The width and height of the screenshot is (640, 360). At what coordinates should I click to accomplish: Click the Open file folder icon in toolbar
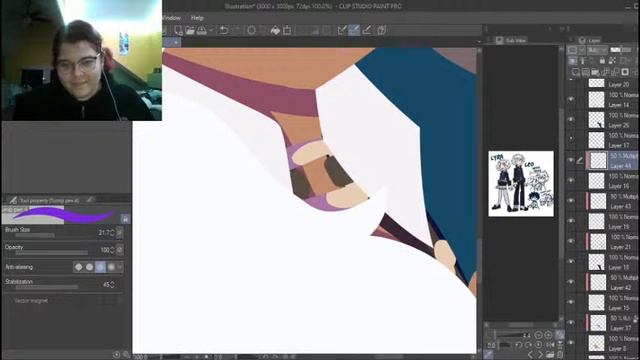[x=190, y=30]
